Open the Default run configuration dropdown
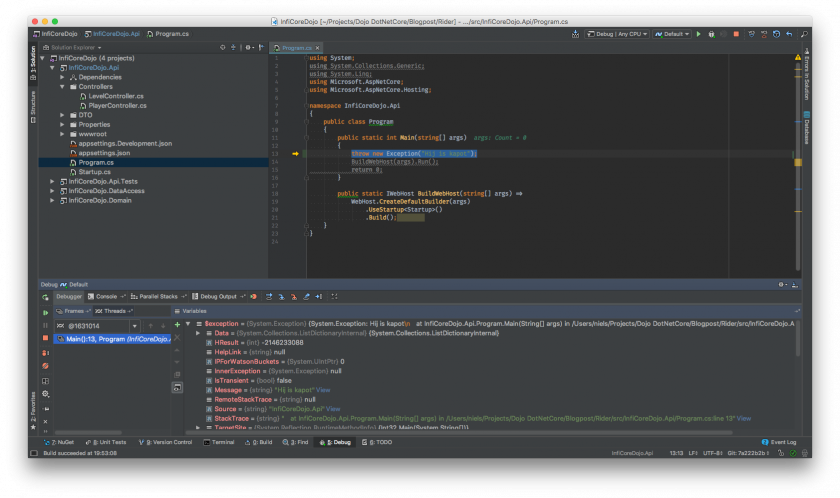Screen dimensions: 840x498 pyautogui.click(x=672, y=34)
